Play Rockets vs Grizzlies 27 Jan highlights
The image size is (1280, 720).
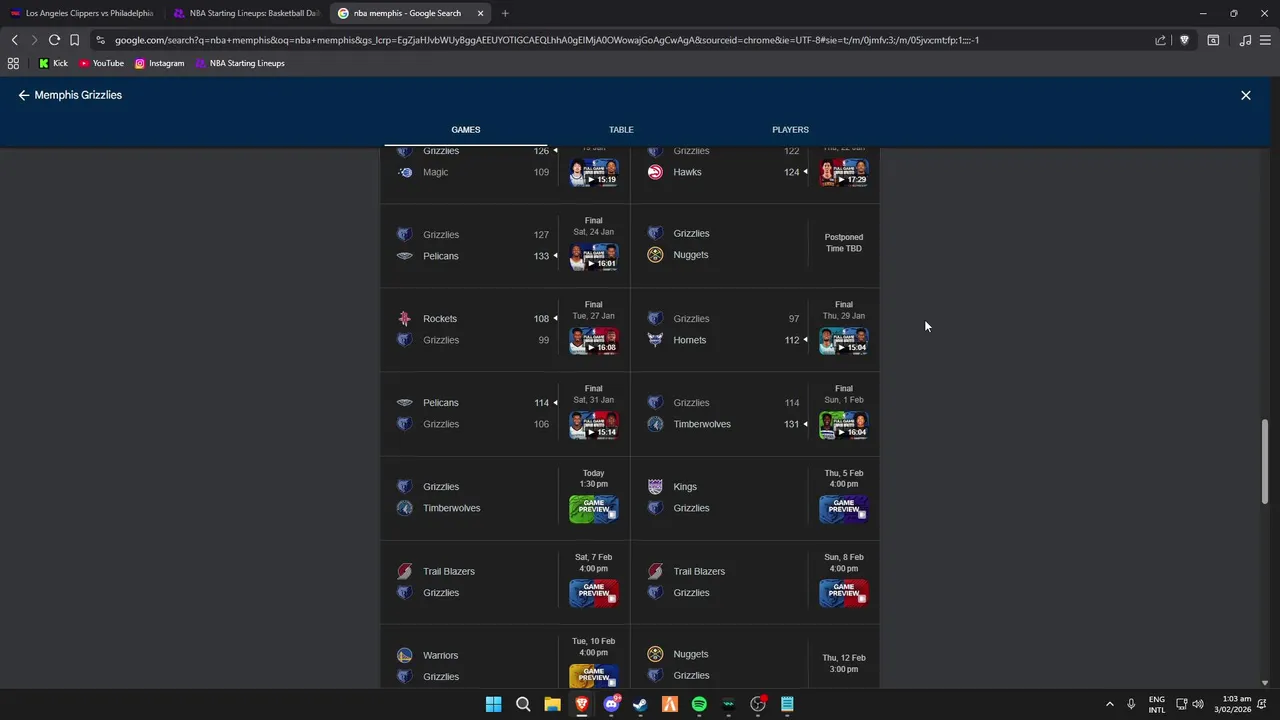click(594, 340)
